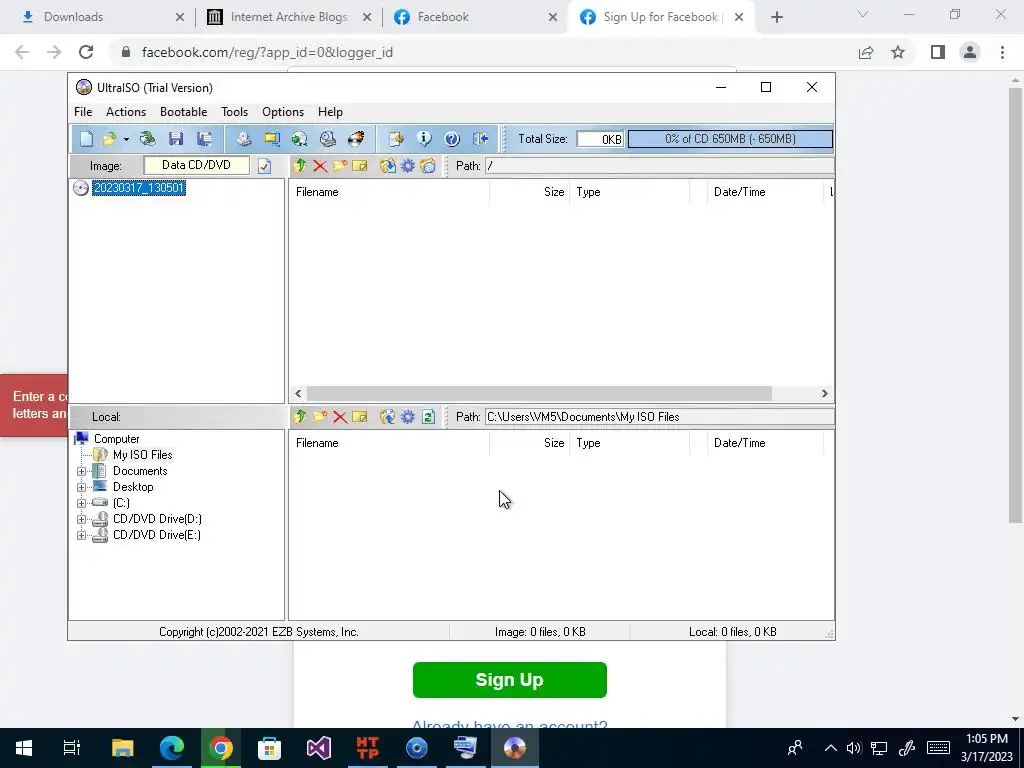Click the local pane Up folder icon
The width and height of the screenshot is (1024, 768).
coord(300,417)
